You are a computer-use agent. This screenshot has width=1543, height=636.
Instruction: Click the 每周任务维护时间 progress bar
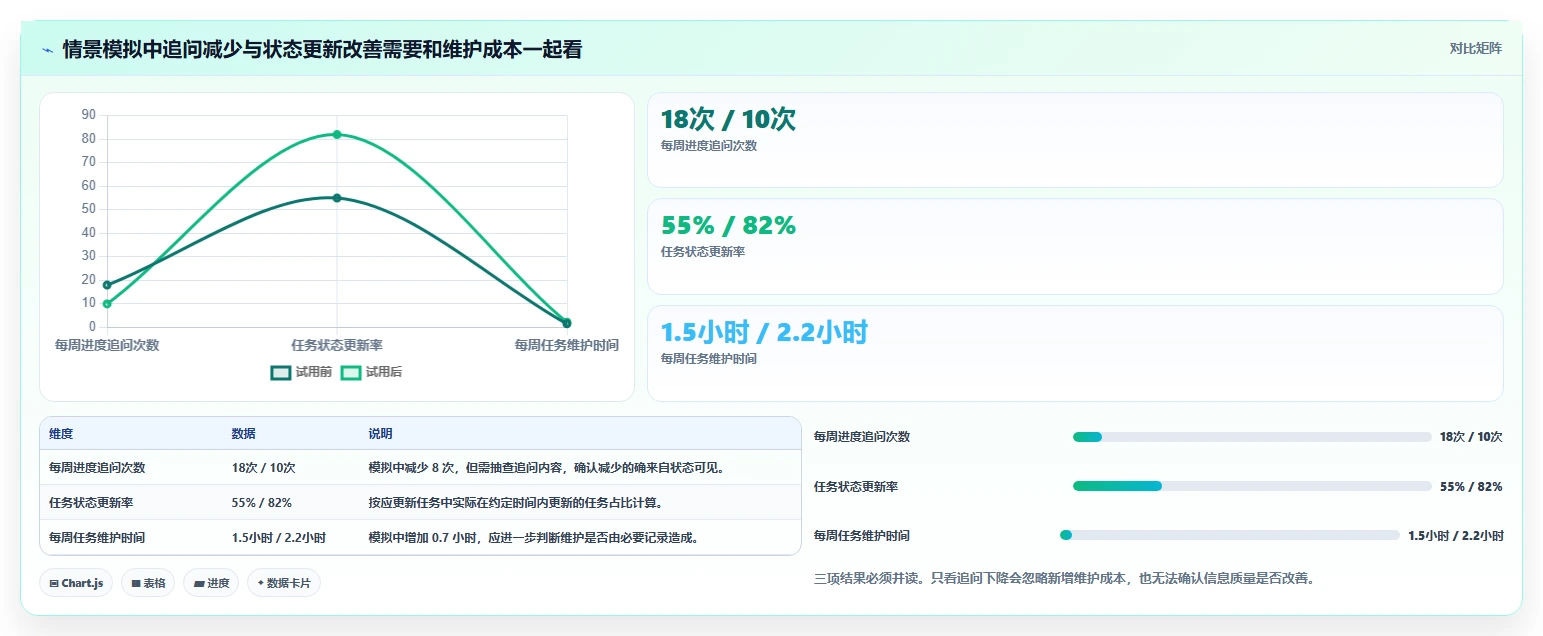coord(1229,535)
